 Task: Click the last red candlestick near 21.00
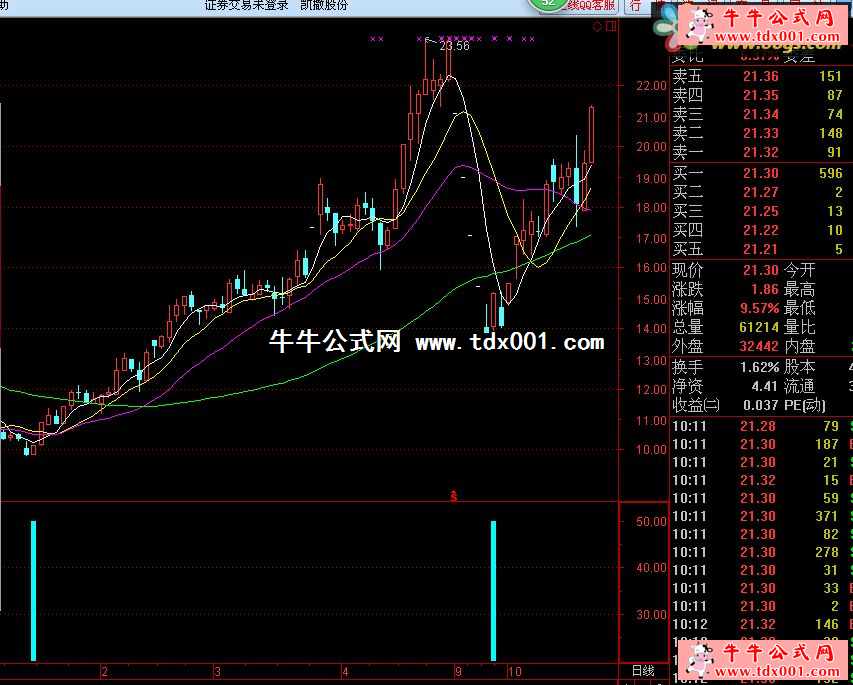[x=591, y=134]
